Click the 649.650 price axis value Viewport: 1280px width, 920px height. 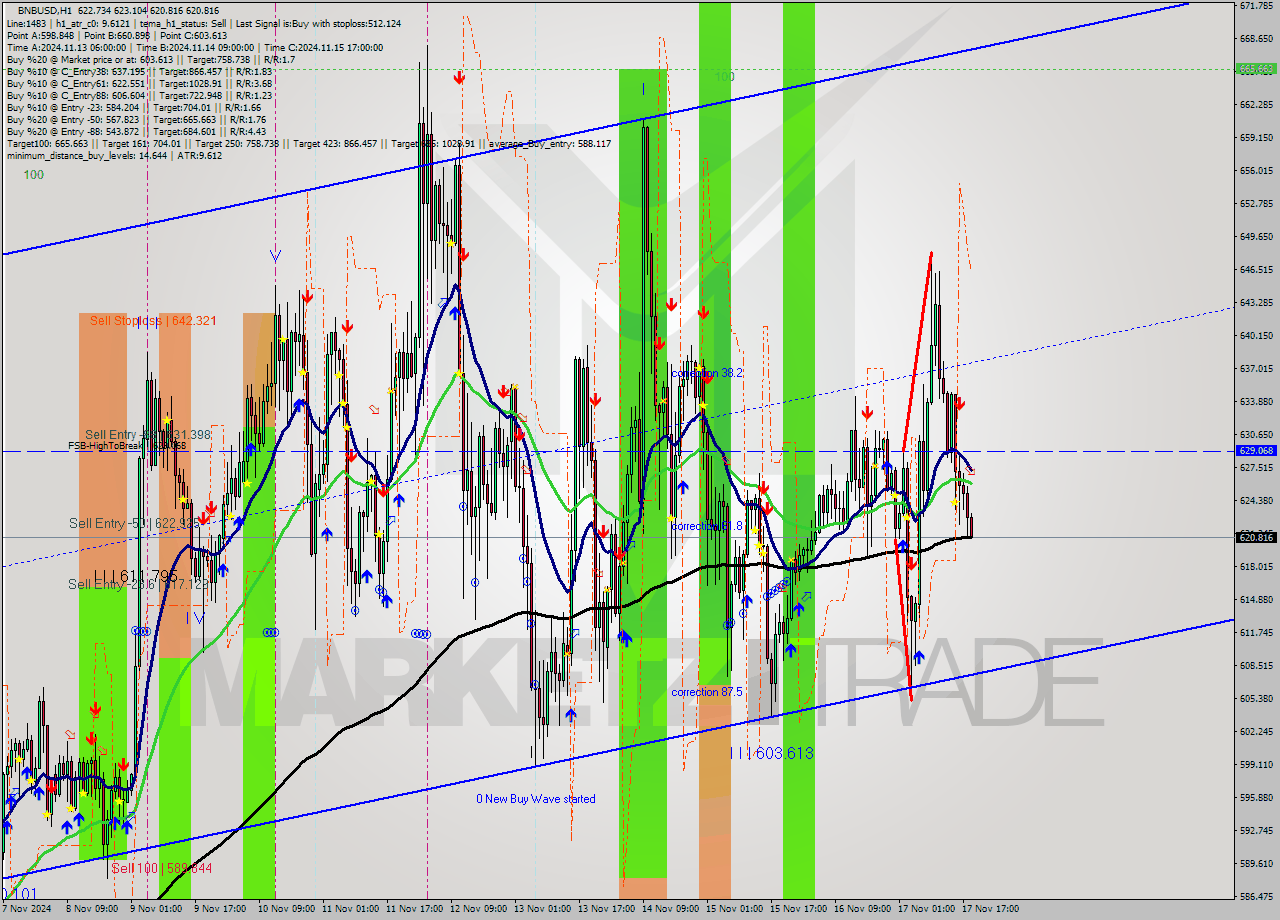[x=1256, y=236]
